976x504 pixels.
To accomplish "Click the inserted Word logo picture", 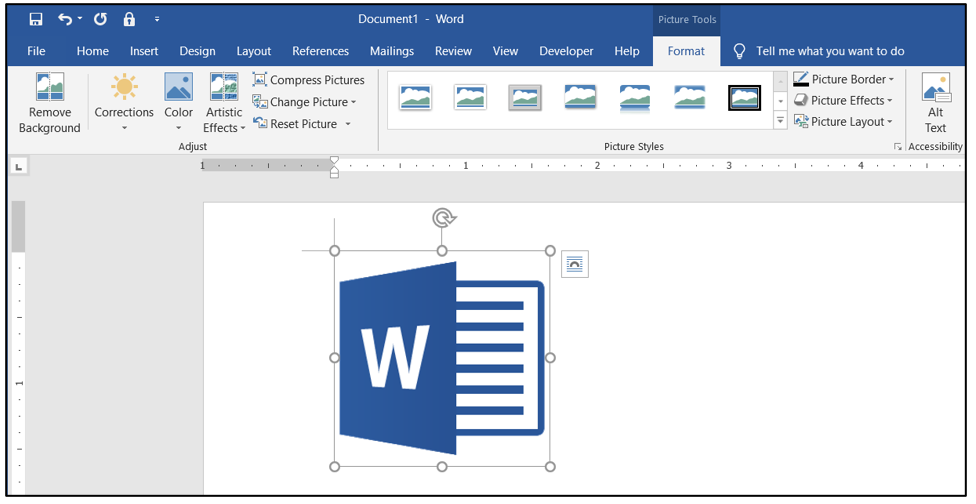I will coord(442,358).
